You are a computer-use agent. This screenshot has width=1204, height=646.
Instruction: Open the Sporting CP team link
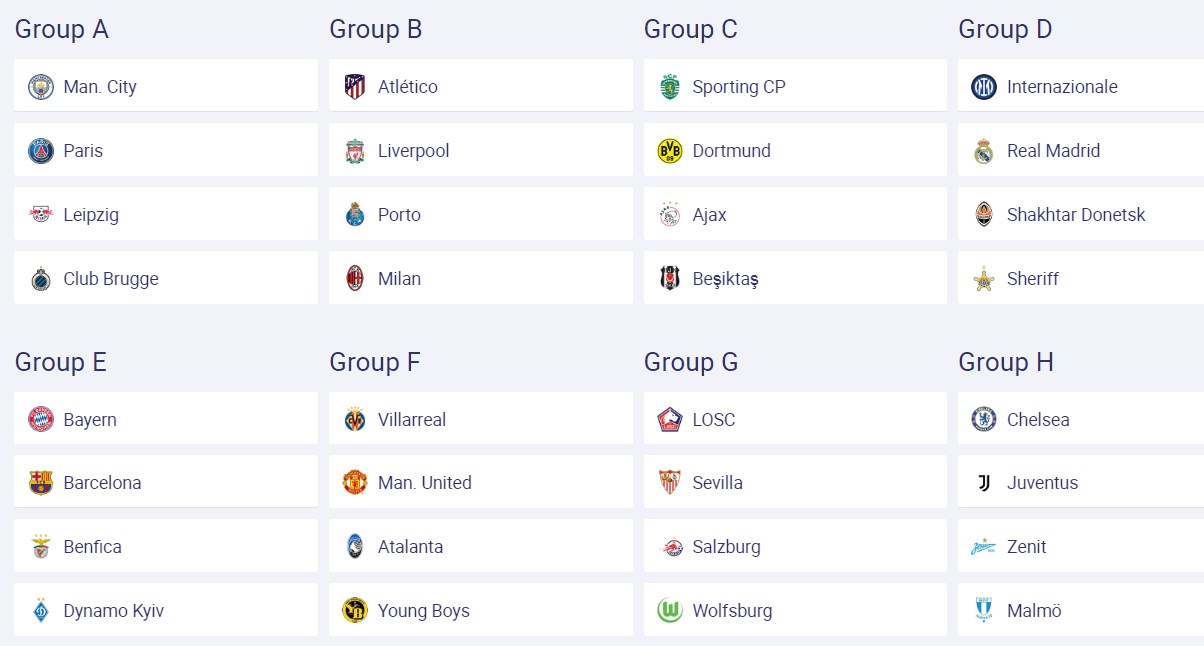click(x=739, y=87)
